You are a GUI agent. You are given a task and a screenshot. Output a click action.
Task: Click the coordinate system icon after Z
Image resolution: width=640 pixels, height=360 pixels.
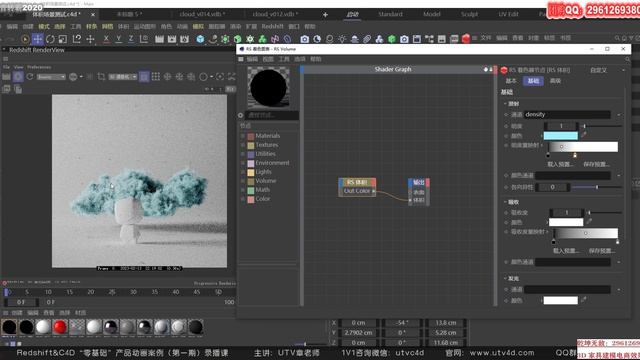pos(144,39)
